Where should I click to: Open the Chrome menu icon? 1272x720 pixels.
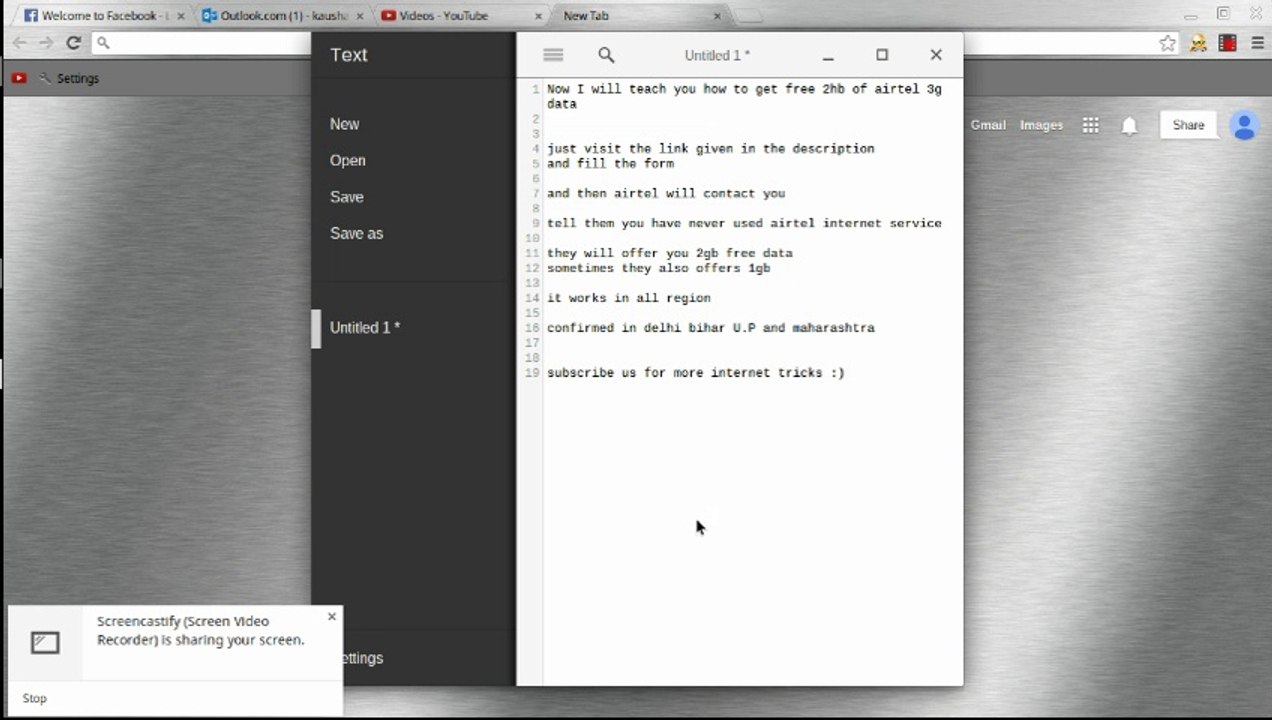[x=1258, y=43]
